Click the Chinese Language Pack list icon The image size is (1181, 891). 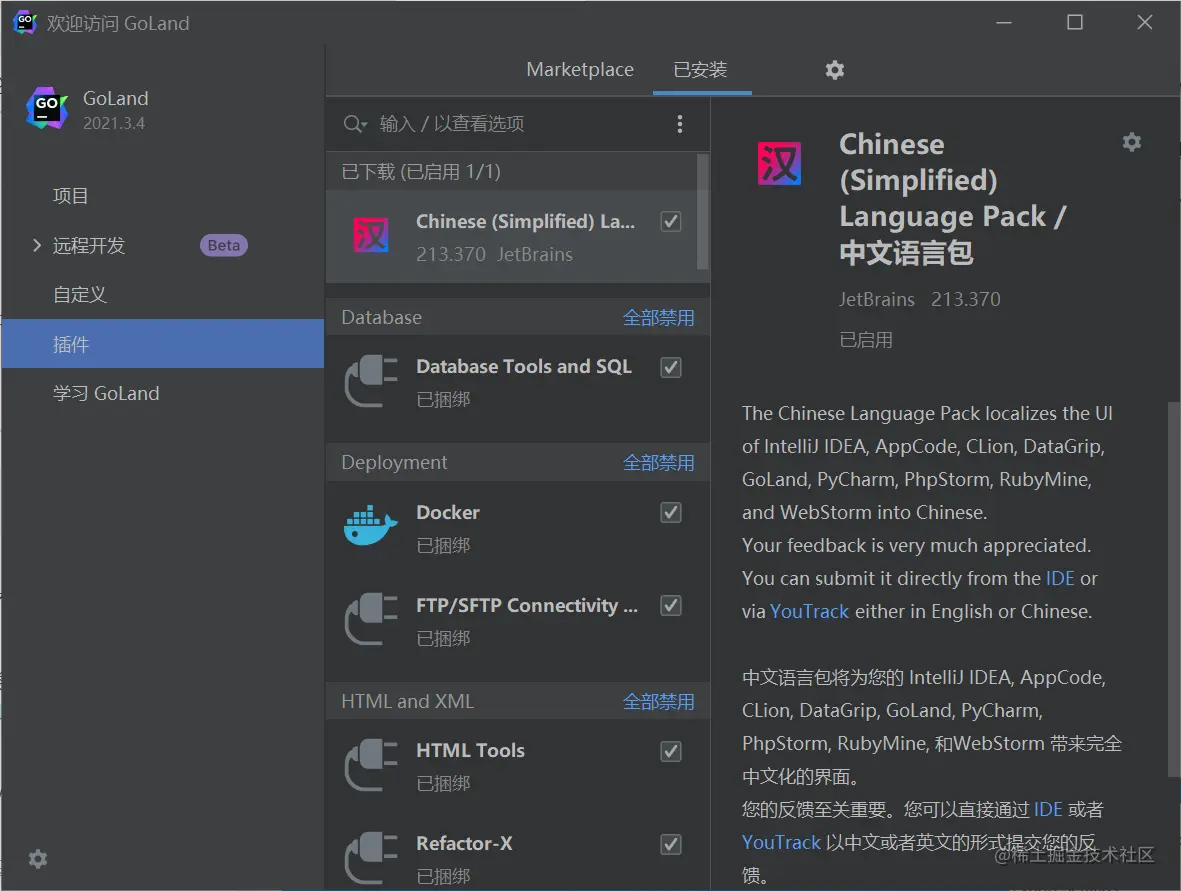[x=371, y=235]
